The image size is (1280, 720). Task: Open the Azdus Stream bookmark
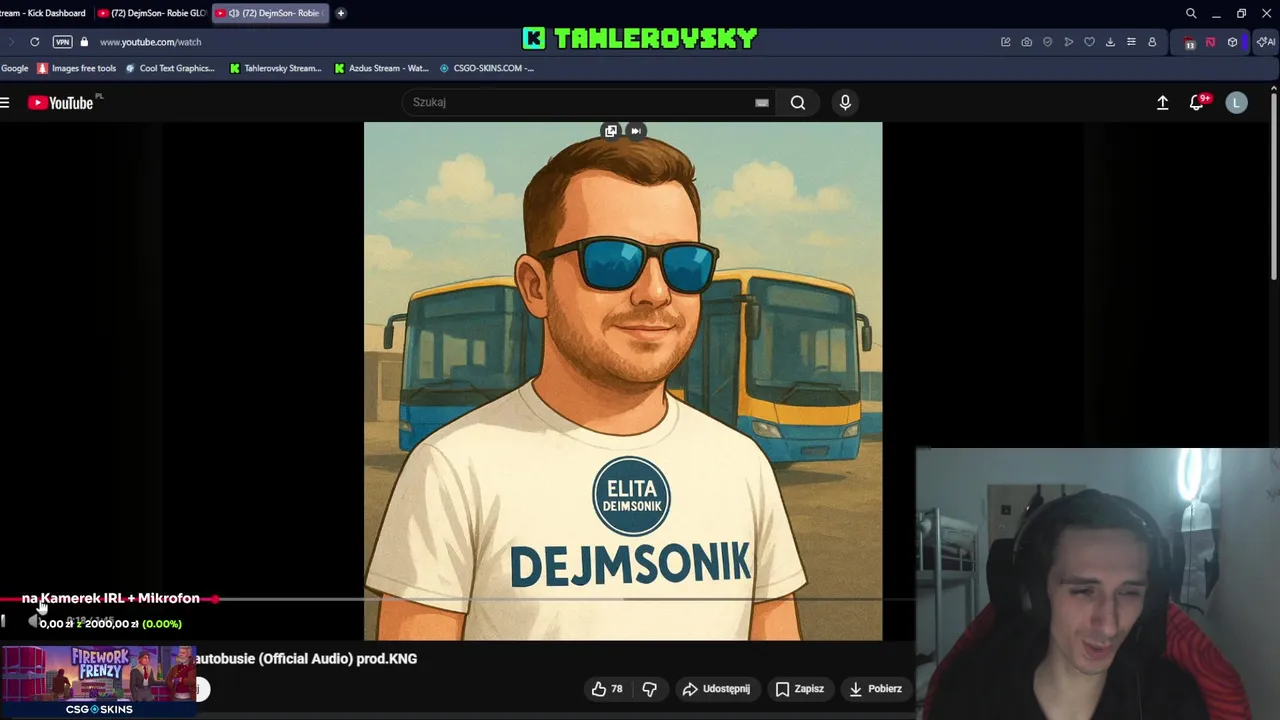click(381, 68)
